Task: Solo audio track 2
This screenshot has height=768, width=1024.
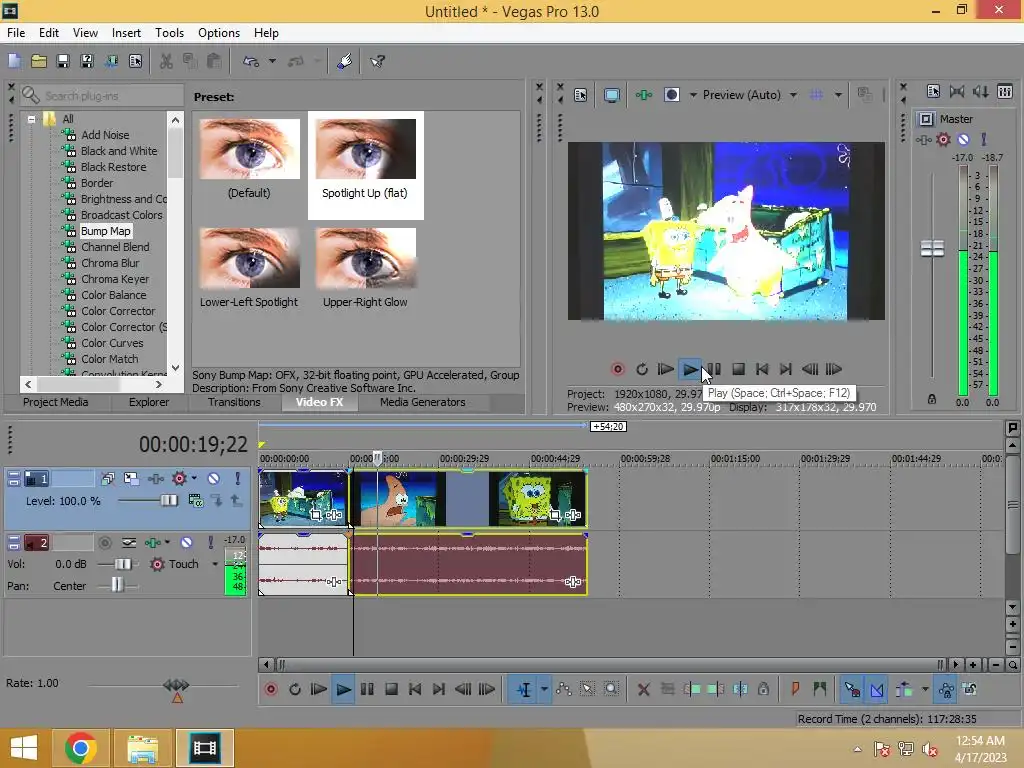Action: coord(210,543)
